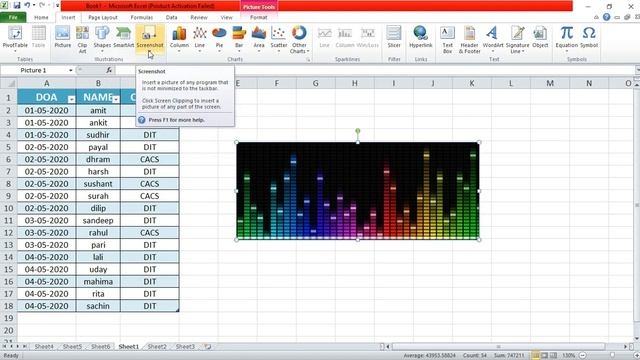Switch to the Sheet3 tab

[x=185, y=347]
